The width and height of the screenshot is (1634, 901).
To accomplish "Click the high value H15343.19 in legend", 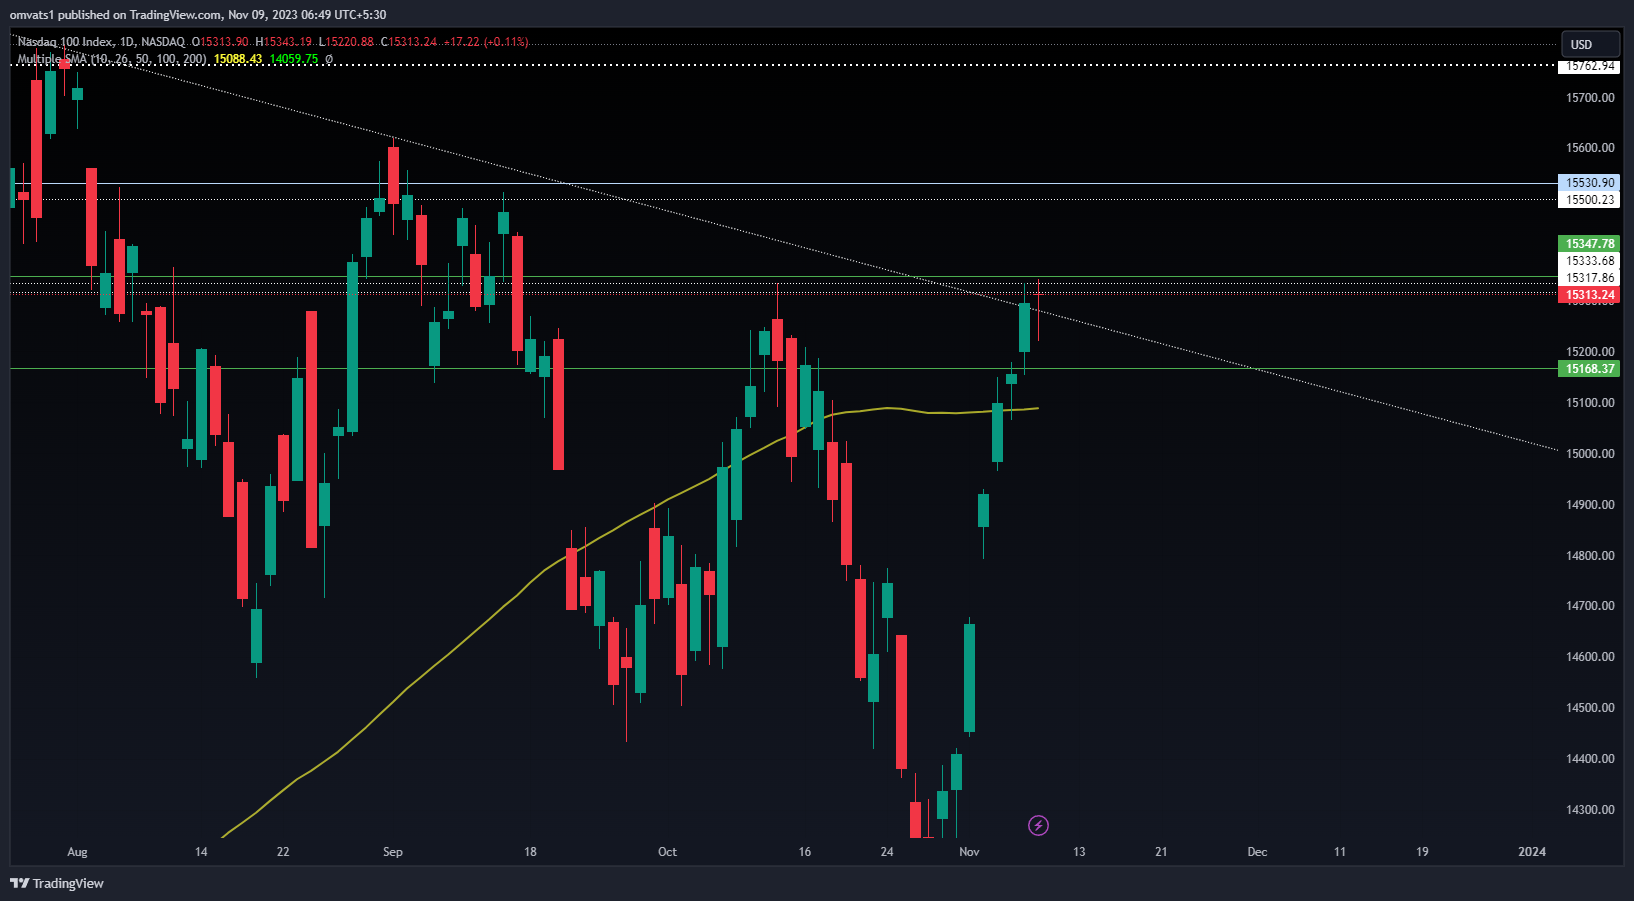I will 284,42.
